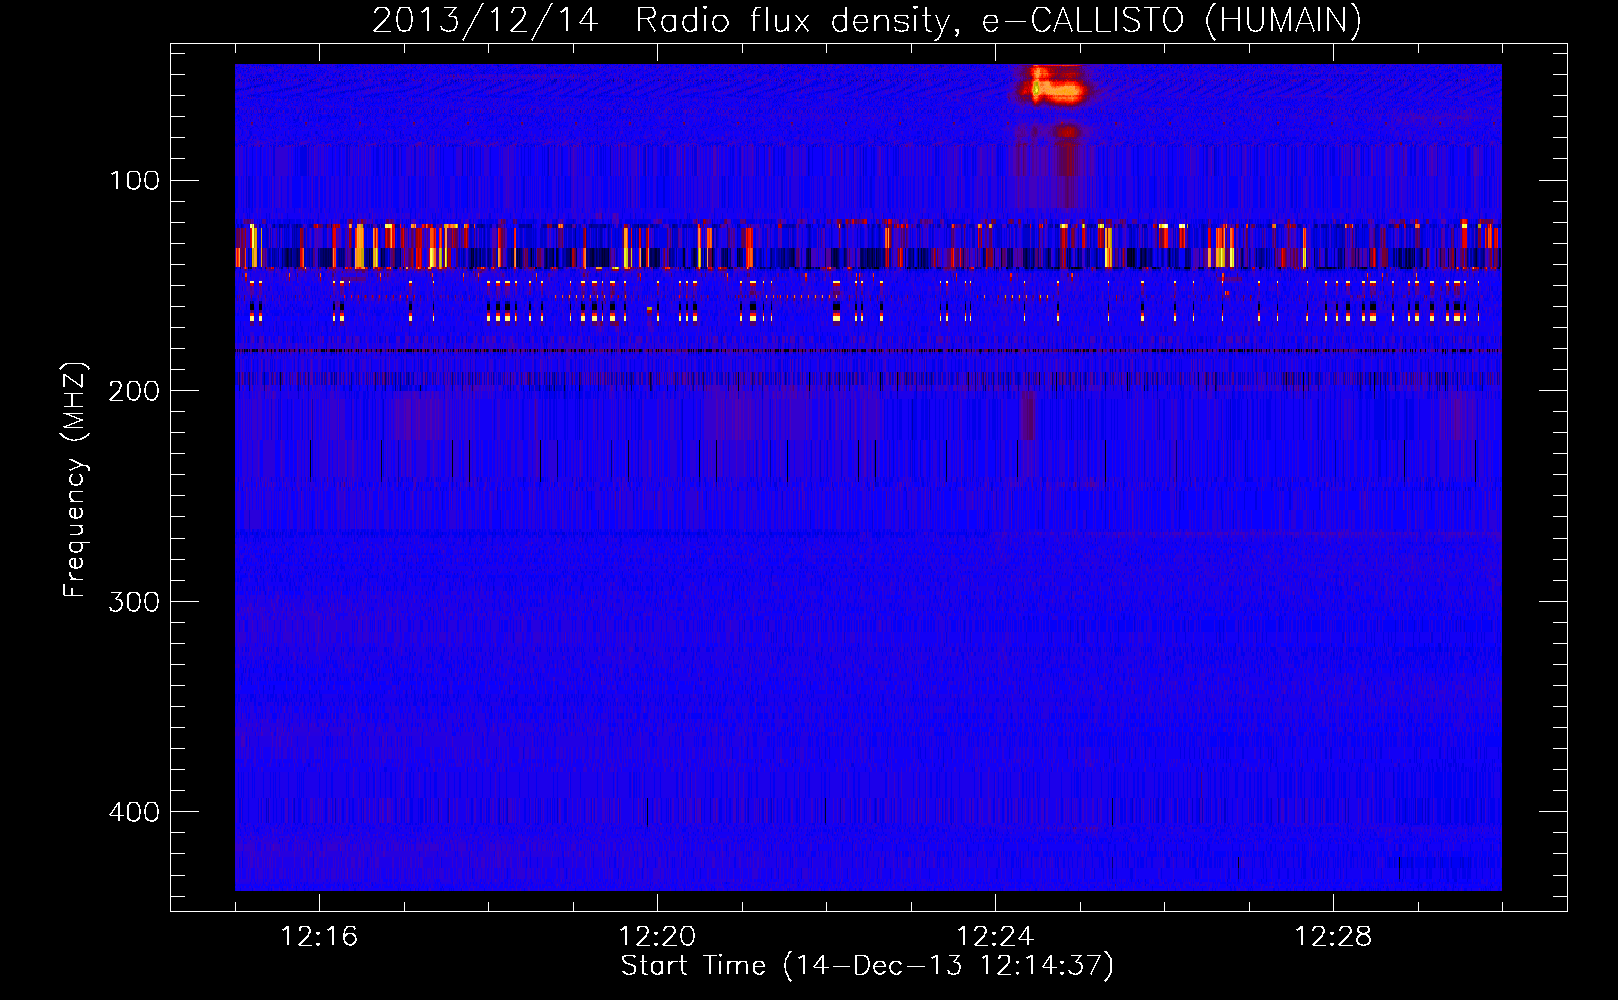This screenshot has width=1618, height=1000.
Task: Select the 200 frequency tick label
Action: tap(134, 391)
